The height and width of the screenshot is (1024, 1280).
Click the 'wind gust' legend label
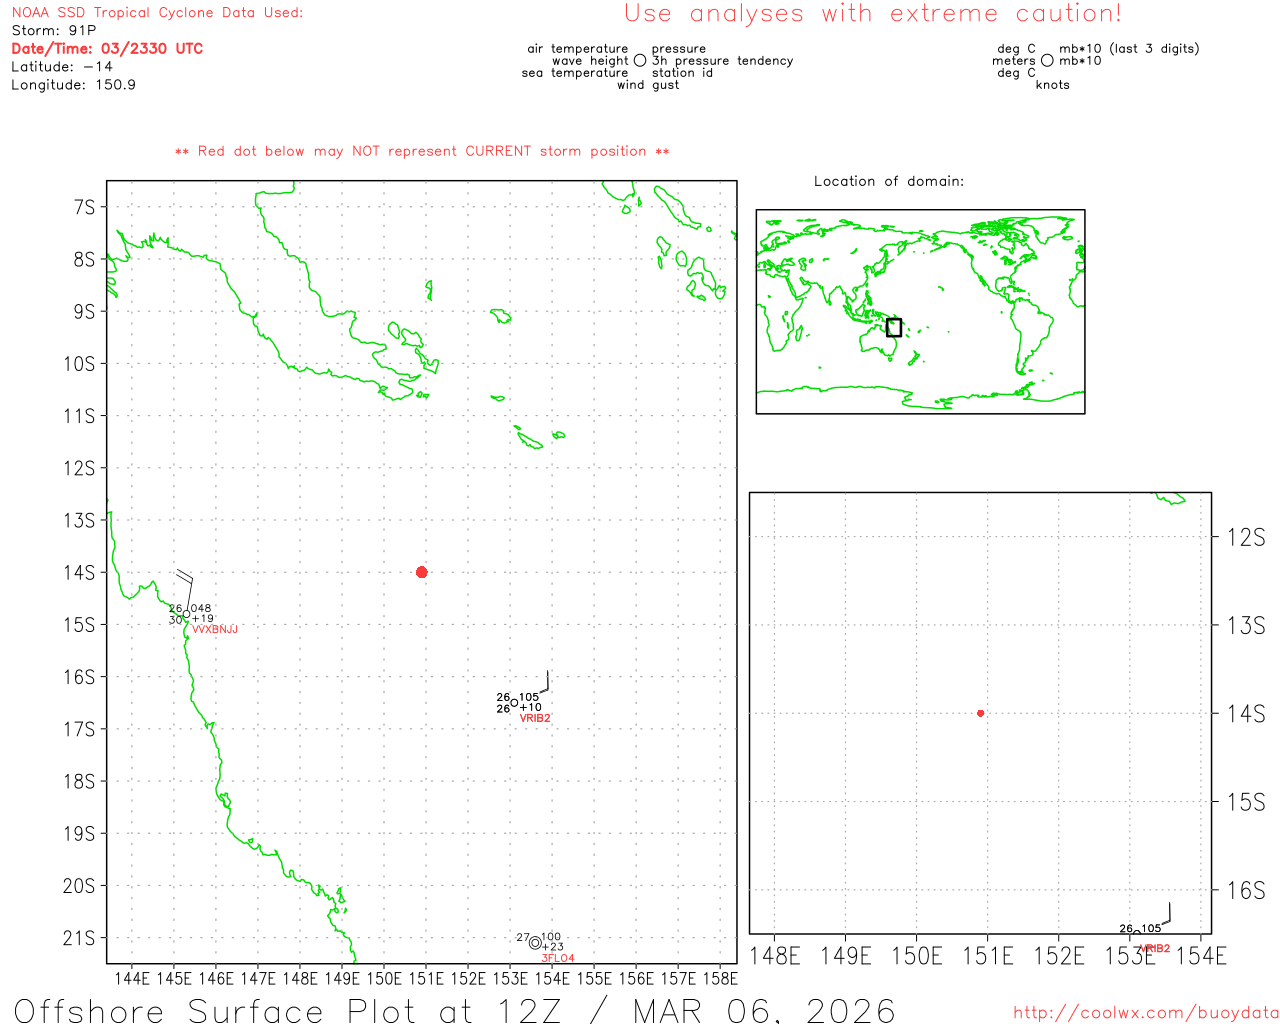pyautogui.click(x=648, y=84)
